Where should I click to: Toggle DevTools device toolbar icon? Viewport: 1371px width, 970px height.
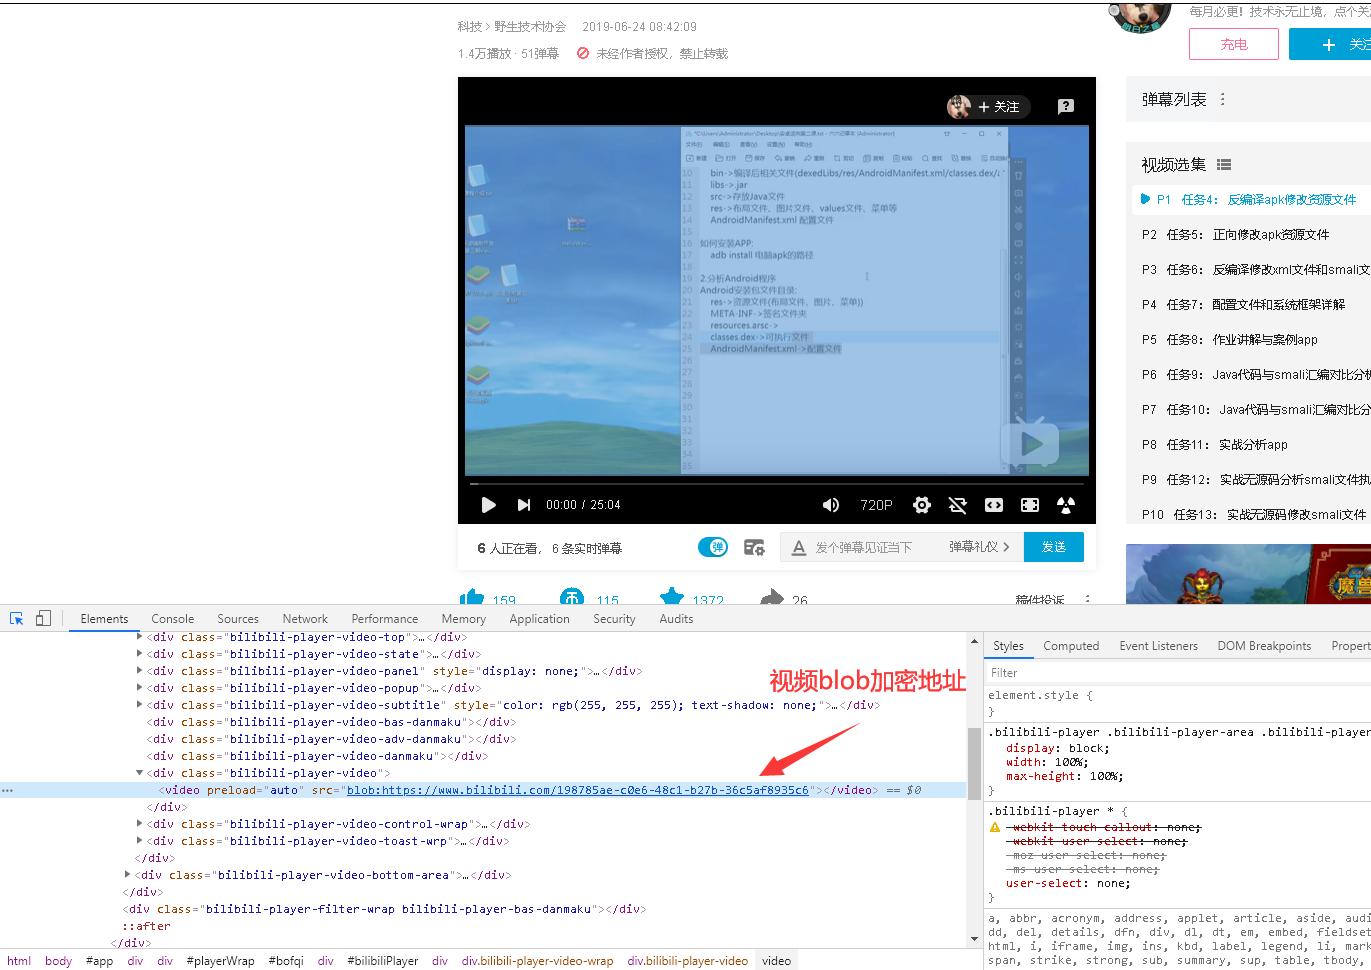coord(43,619)
